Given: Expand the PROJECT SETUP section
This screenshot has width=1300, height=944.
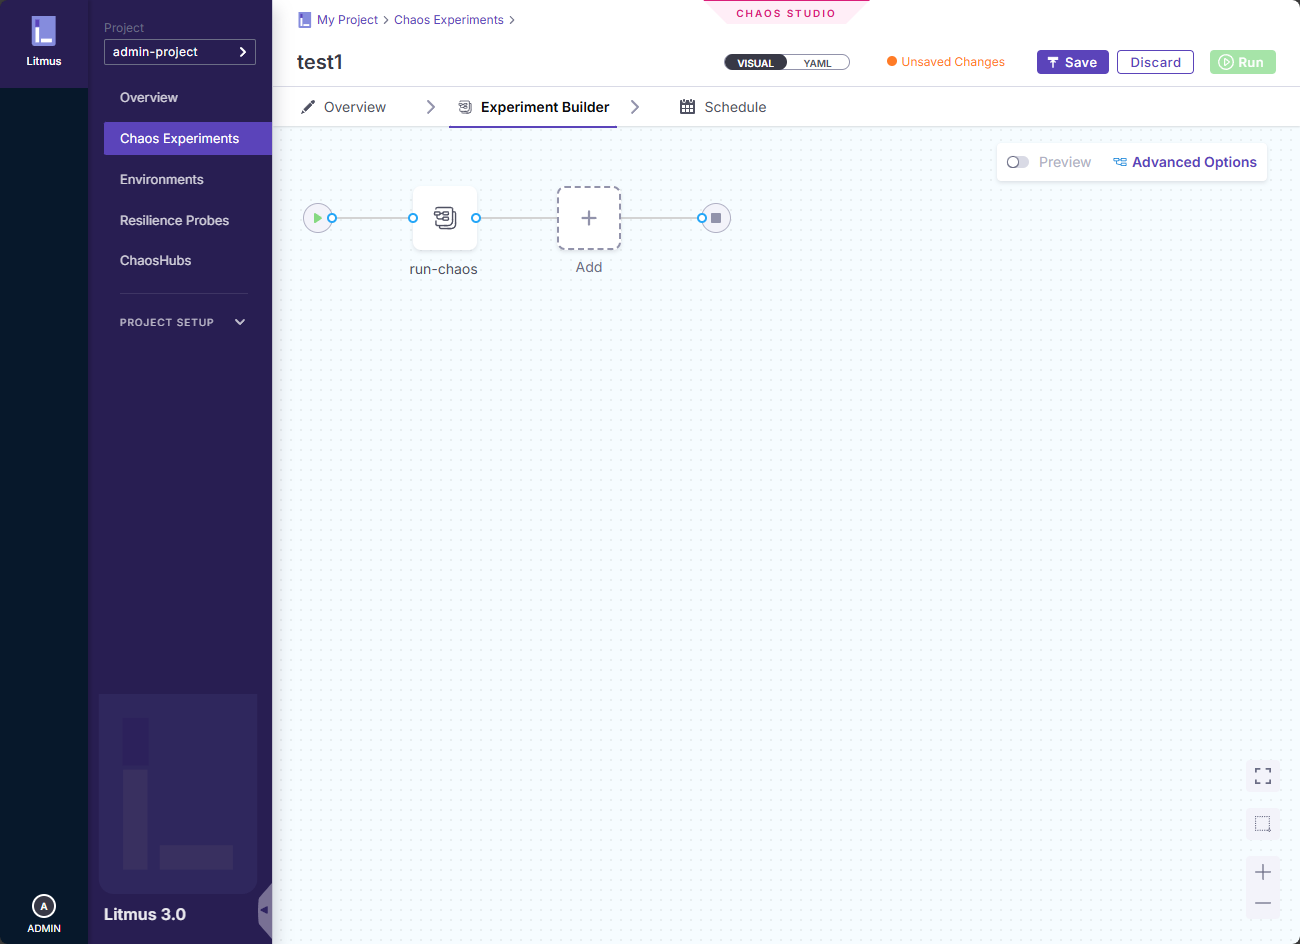Looking at the screenshot, I should pos(183,322).
